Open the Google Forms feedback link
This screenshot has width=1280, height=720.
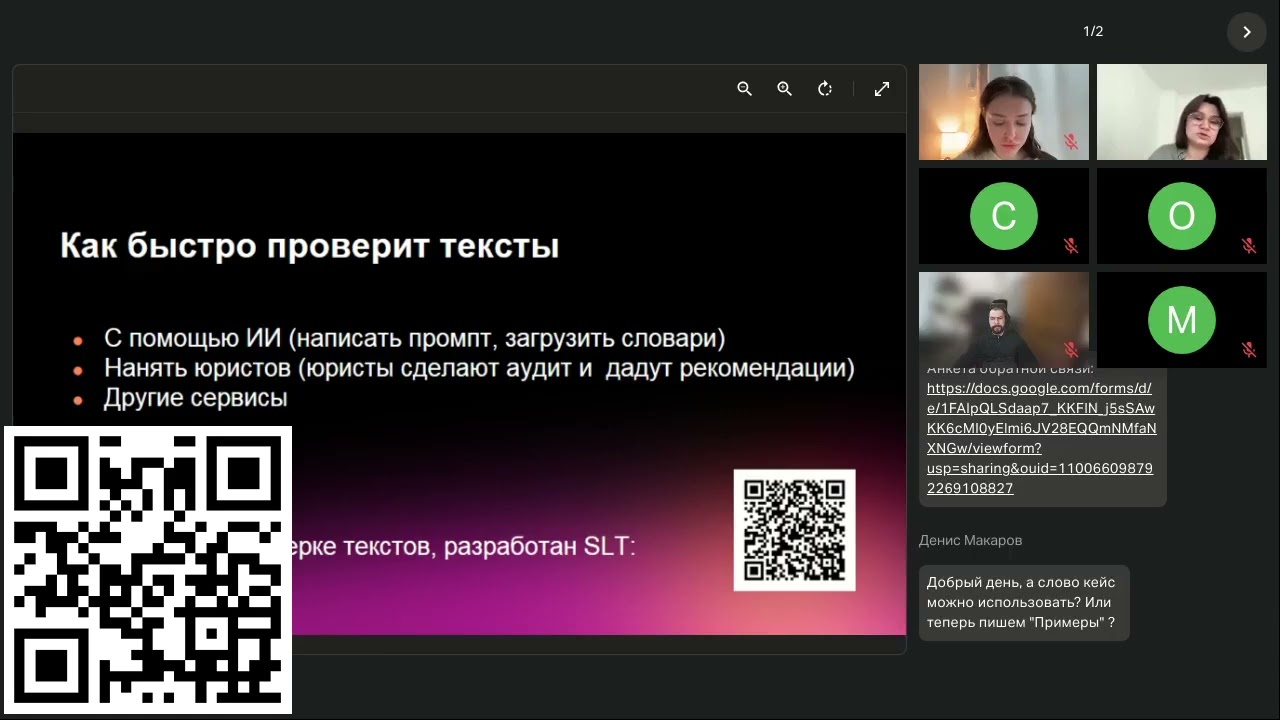(x=1041, y=438)
